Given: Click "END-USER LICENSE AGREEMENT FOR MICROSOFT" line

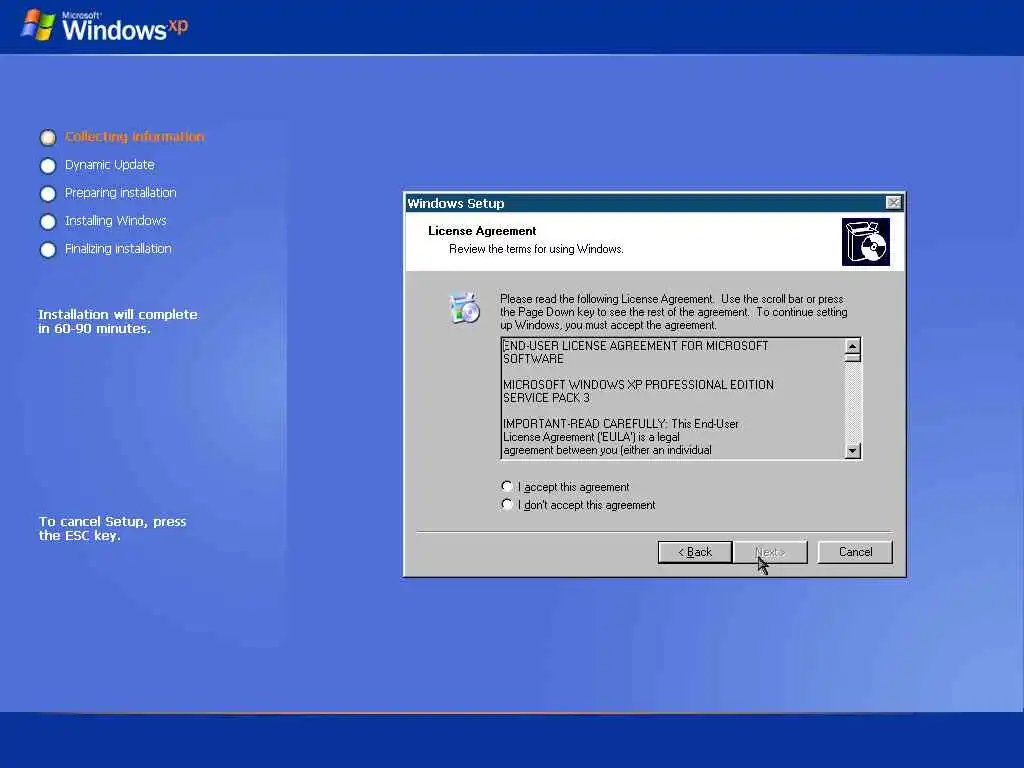Looking at the screenshot, I should [x=635, y=345].
